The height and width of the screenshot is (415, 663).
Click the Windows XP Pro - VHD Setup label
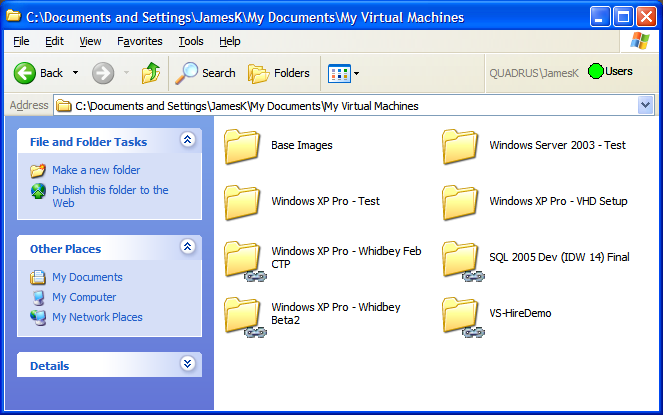[x=558, y=201]
